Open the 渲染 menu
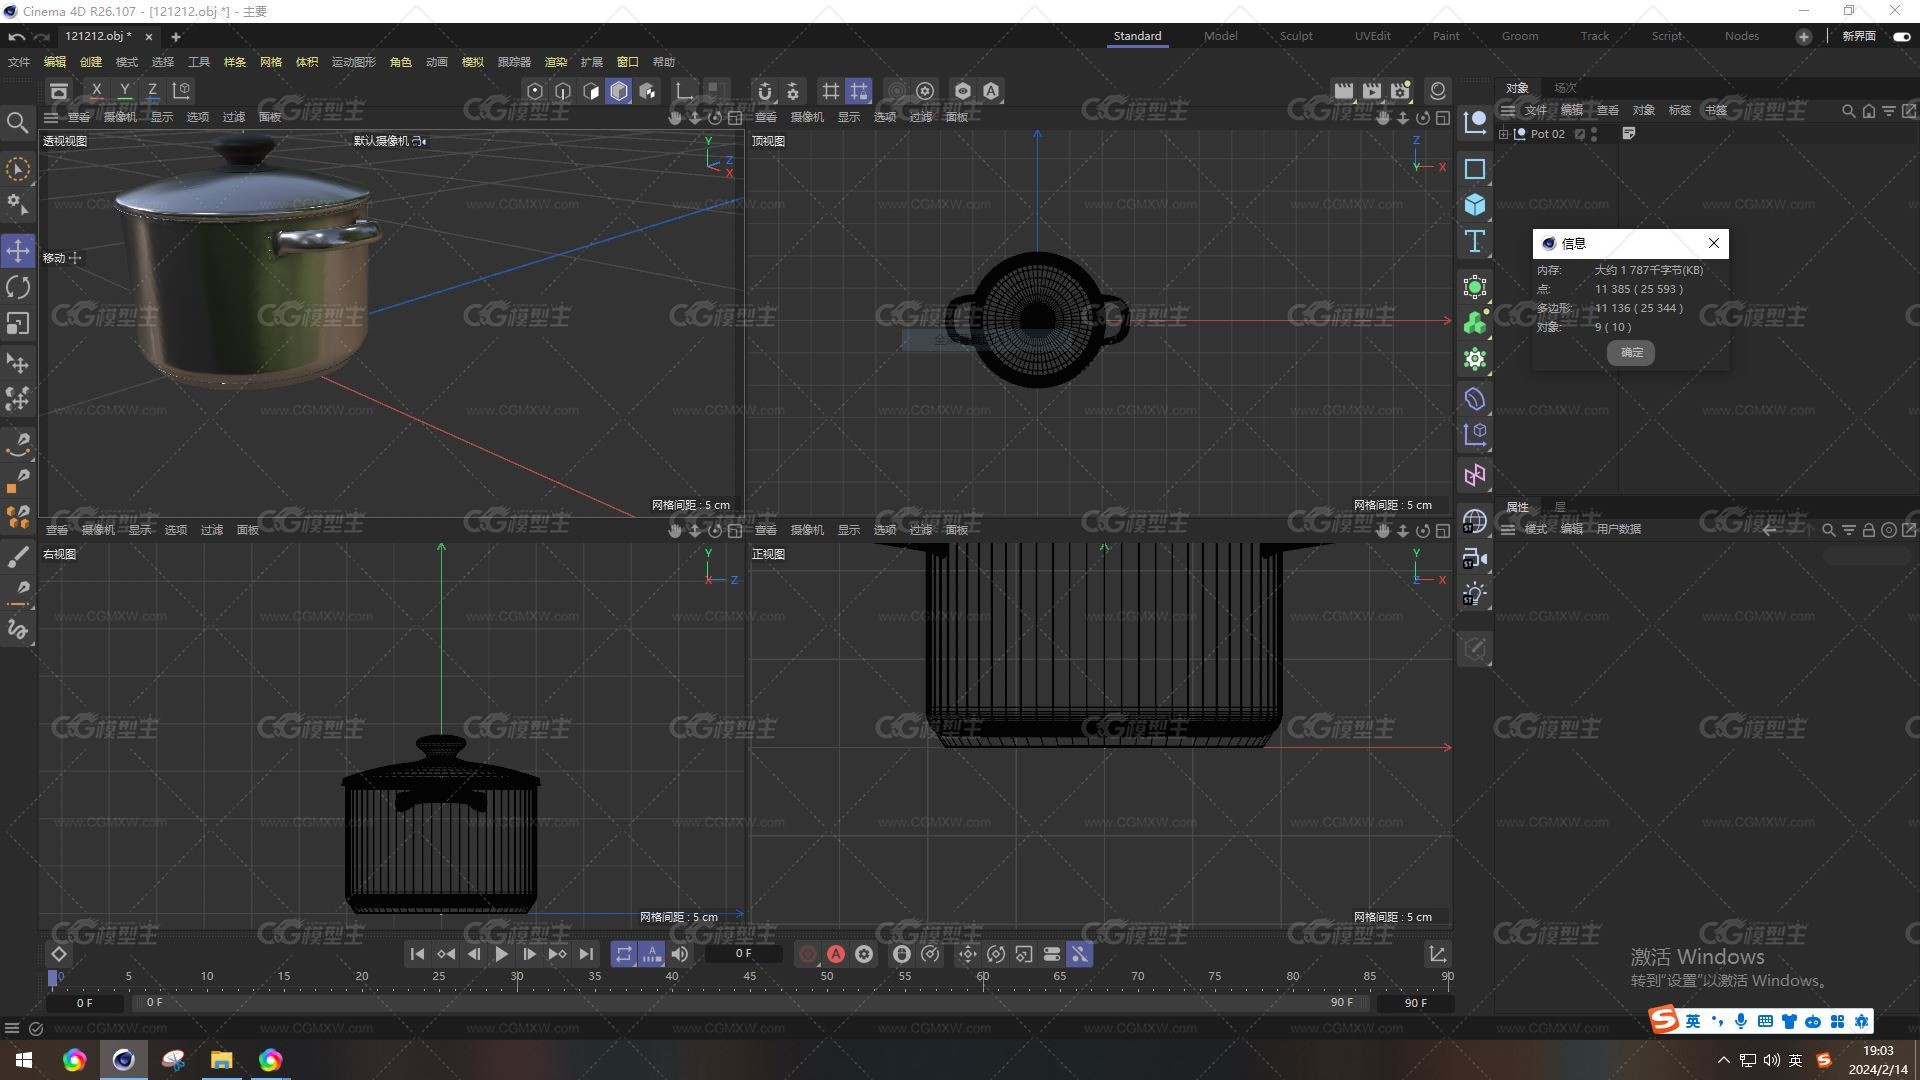 (556, 62)
